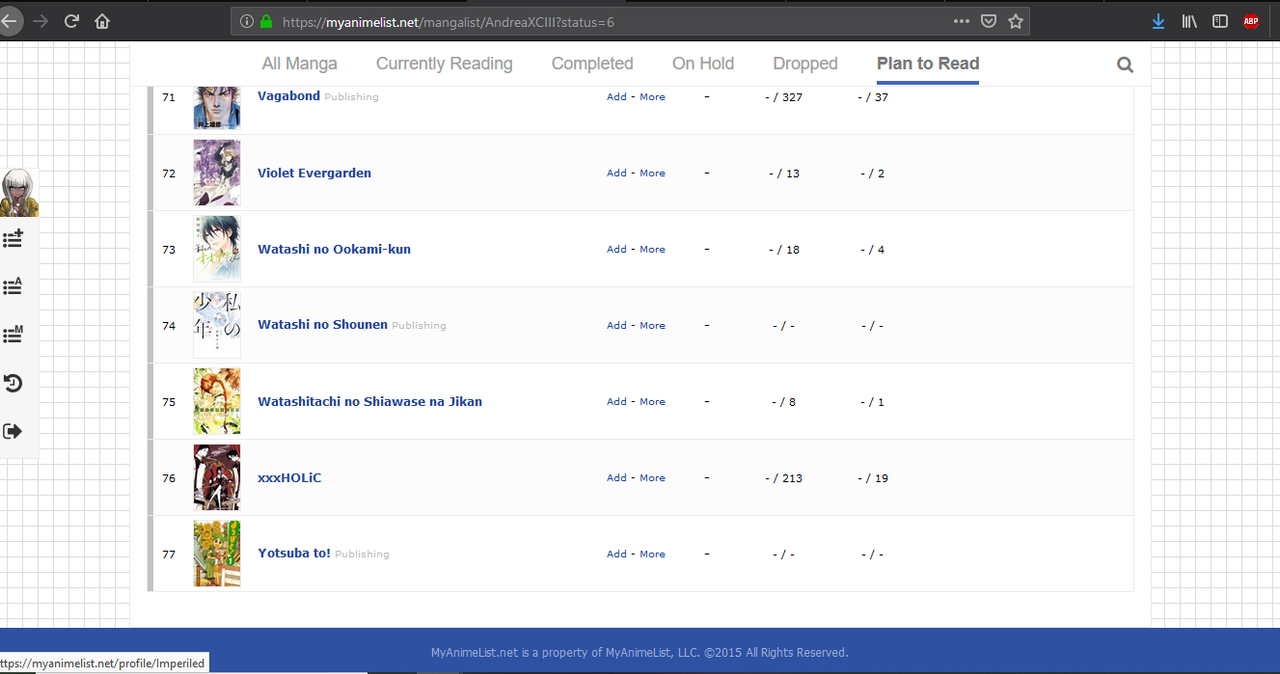Click the green padlock security icon

[266, 21]
